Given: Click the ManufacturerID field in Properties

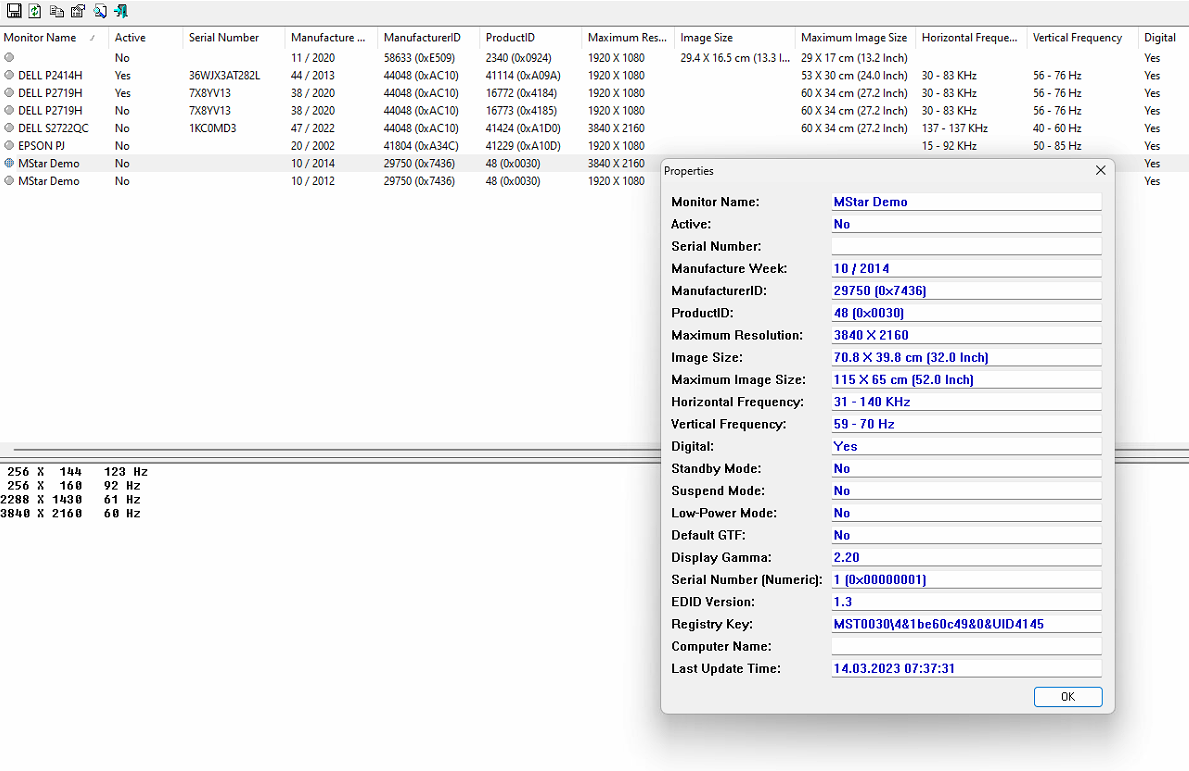Looking at the screenshot, I should 966,290.
